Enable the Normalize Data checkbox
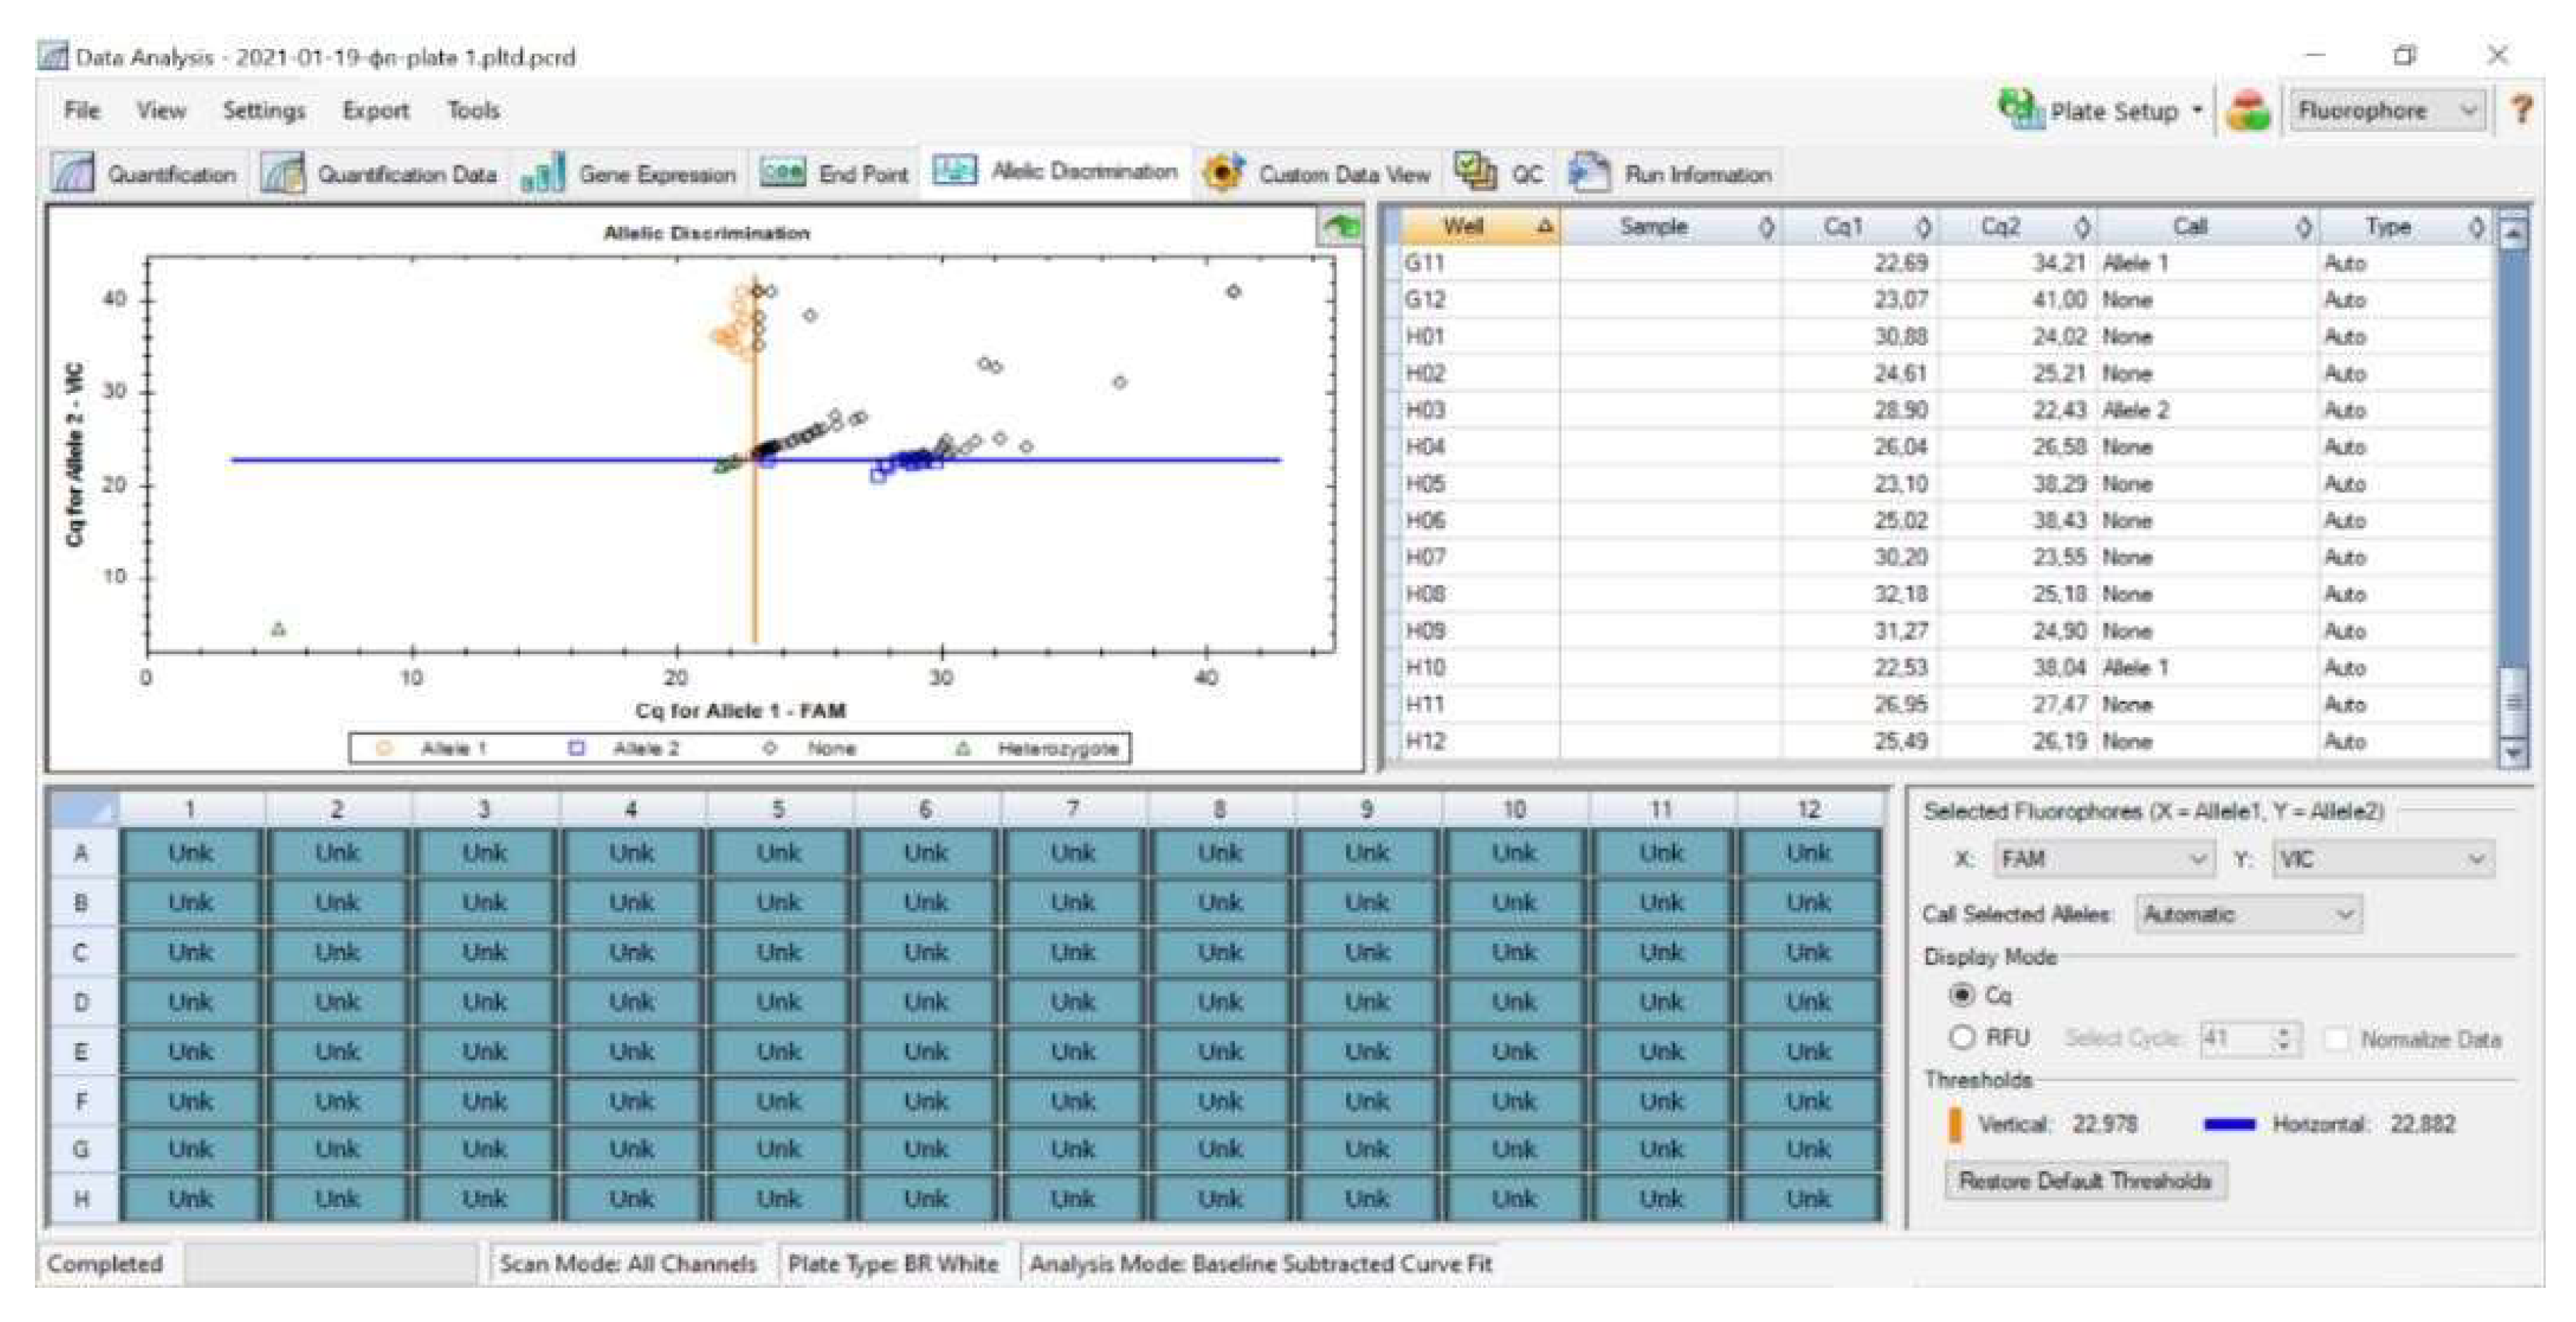 [x=2336, y=1039]
